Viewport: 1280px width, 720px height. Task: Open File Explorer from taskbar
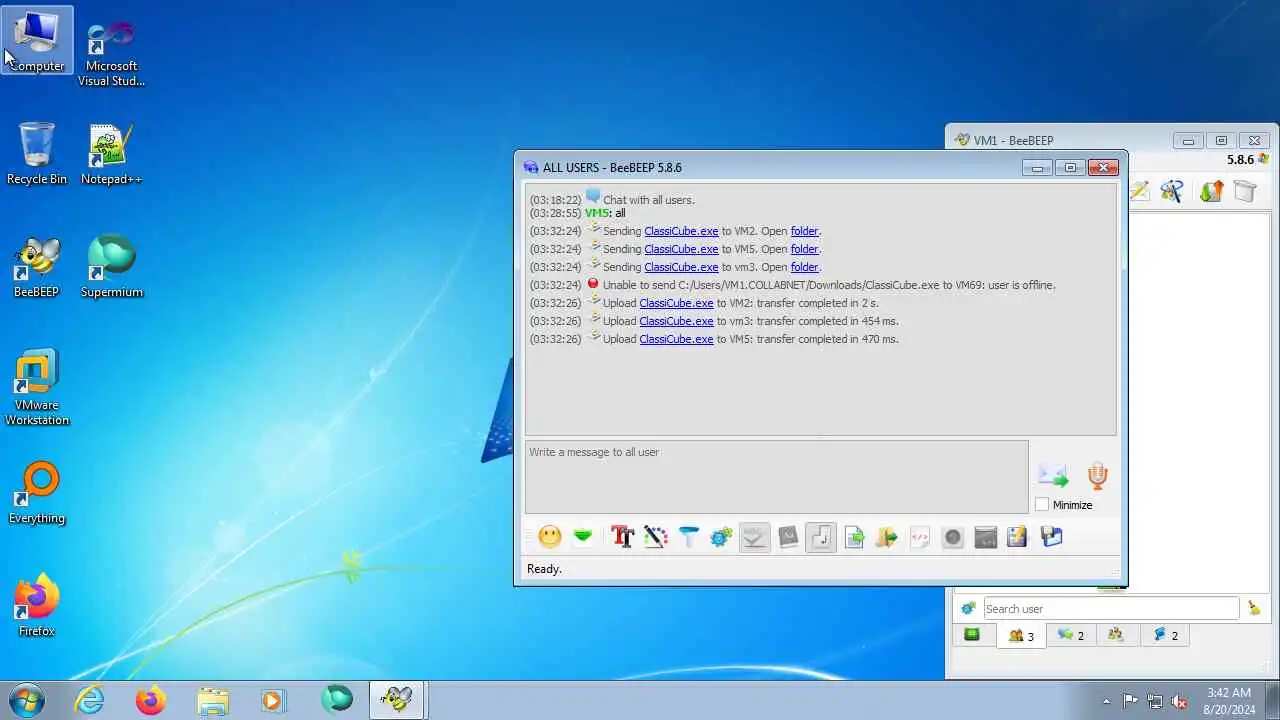coord(212,699)
